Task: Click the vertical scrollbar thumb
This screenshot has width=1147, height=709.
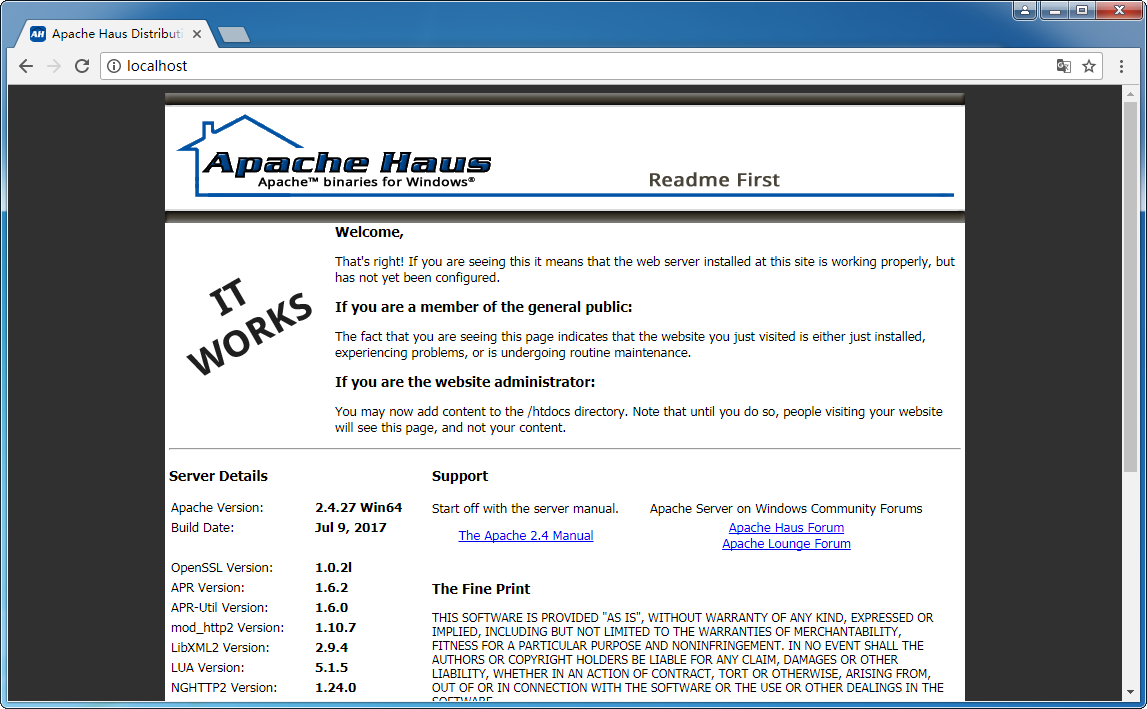Action: tap(1131, 287)
